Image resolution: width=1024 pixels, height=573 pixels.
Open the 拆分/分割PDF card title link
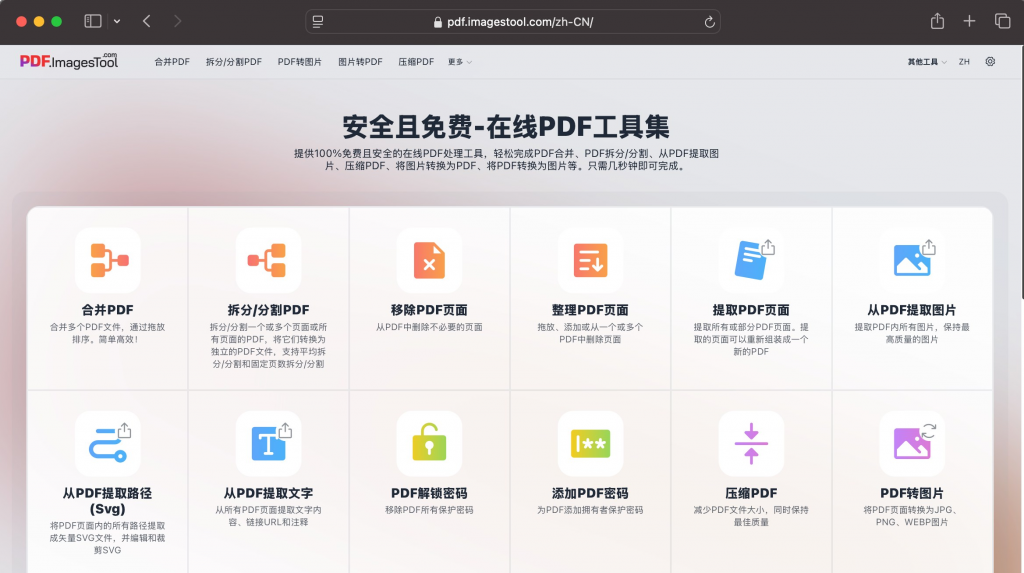pos(268,310)
